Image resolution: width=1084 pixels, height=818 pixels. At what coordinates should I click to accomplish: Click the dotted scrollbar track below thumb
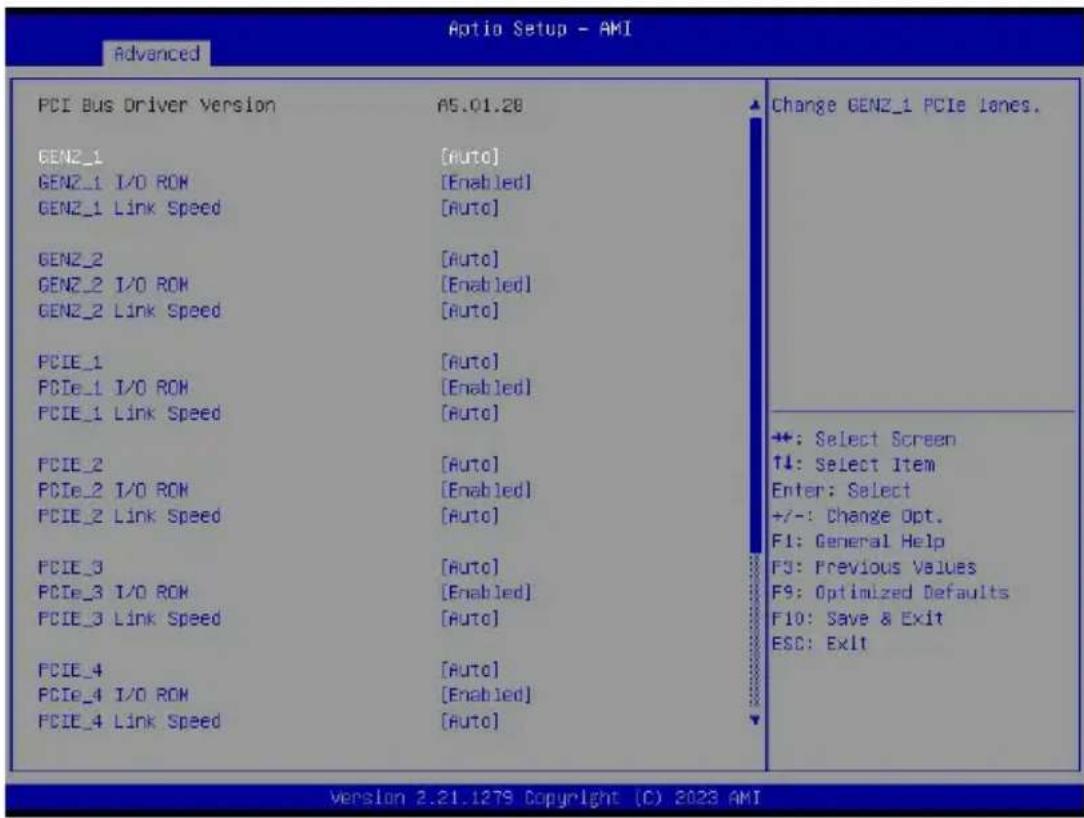[x=755, y=633]
